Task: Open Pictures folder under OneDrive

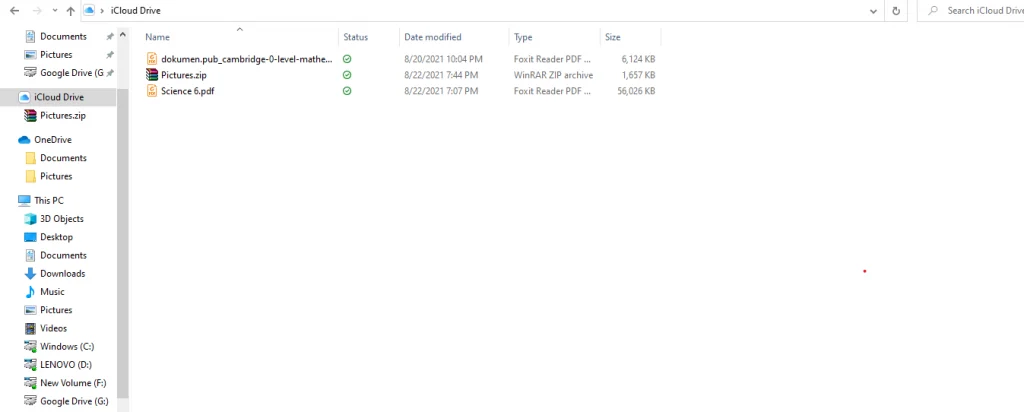Action: (x=56, y=176)
